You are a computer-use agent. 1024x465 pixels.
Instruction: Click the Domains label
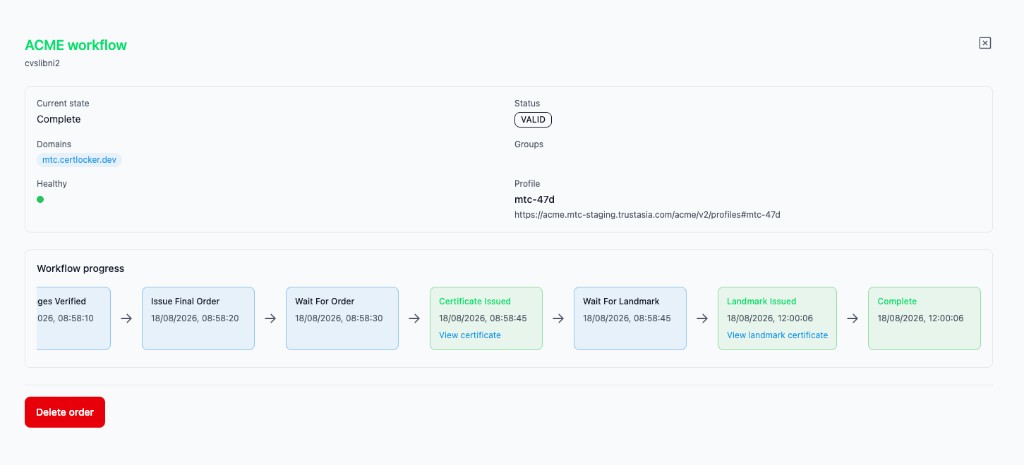pyautogui.click(x=54, y=144)
